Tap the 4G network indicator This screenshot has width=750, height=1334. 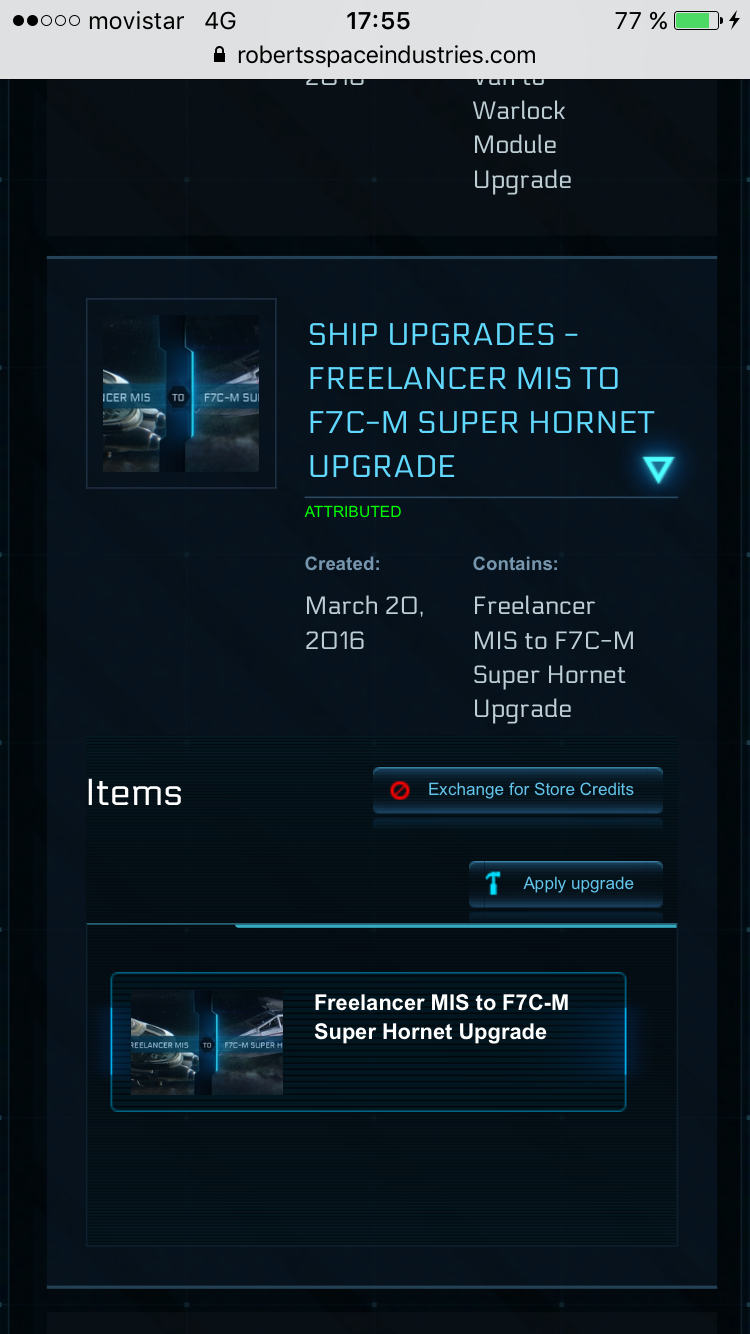pyautogui.click(x=220, y=21)
